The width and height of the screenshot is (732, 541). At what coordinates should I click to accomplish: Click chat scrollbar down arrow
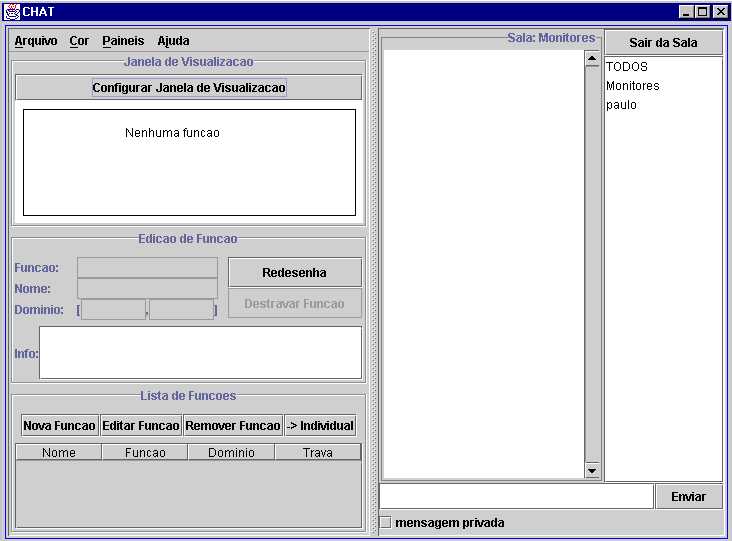(592, 471)
